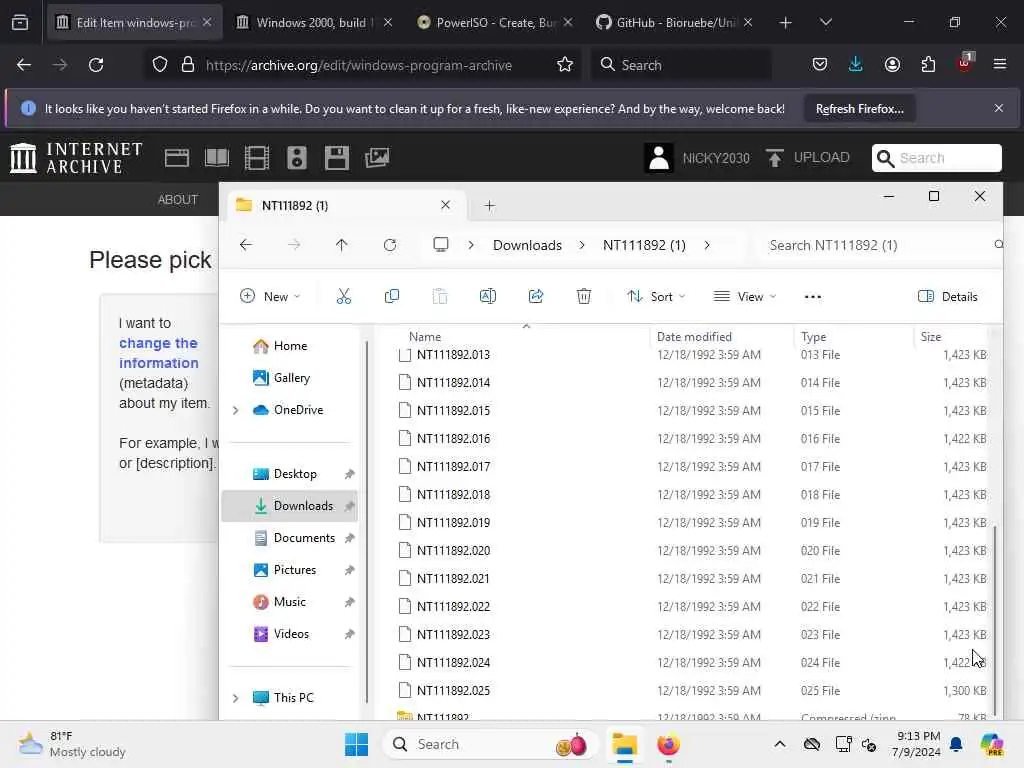1024x768 pixels.
Task: Select Home in the navigation pane
Action: click(x=290, y=346)
